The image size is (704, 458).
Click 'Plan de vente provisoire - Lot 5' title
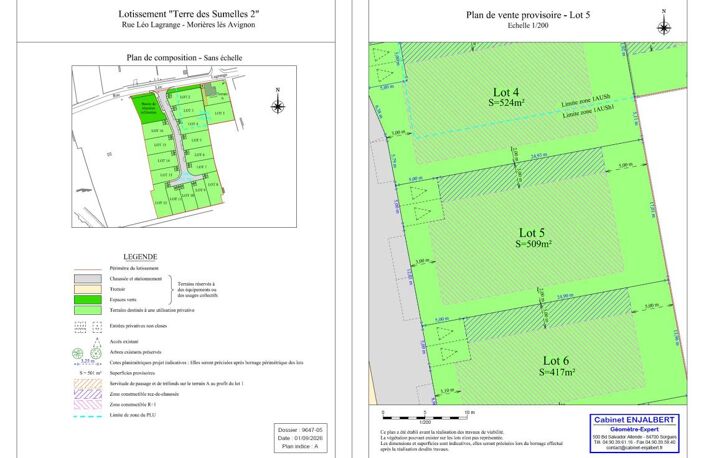pos(528,15)
